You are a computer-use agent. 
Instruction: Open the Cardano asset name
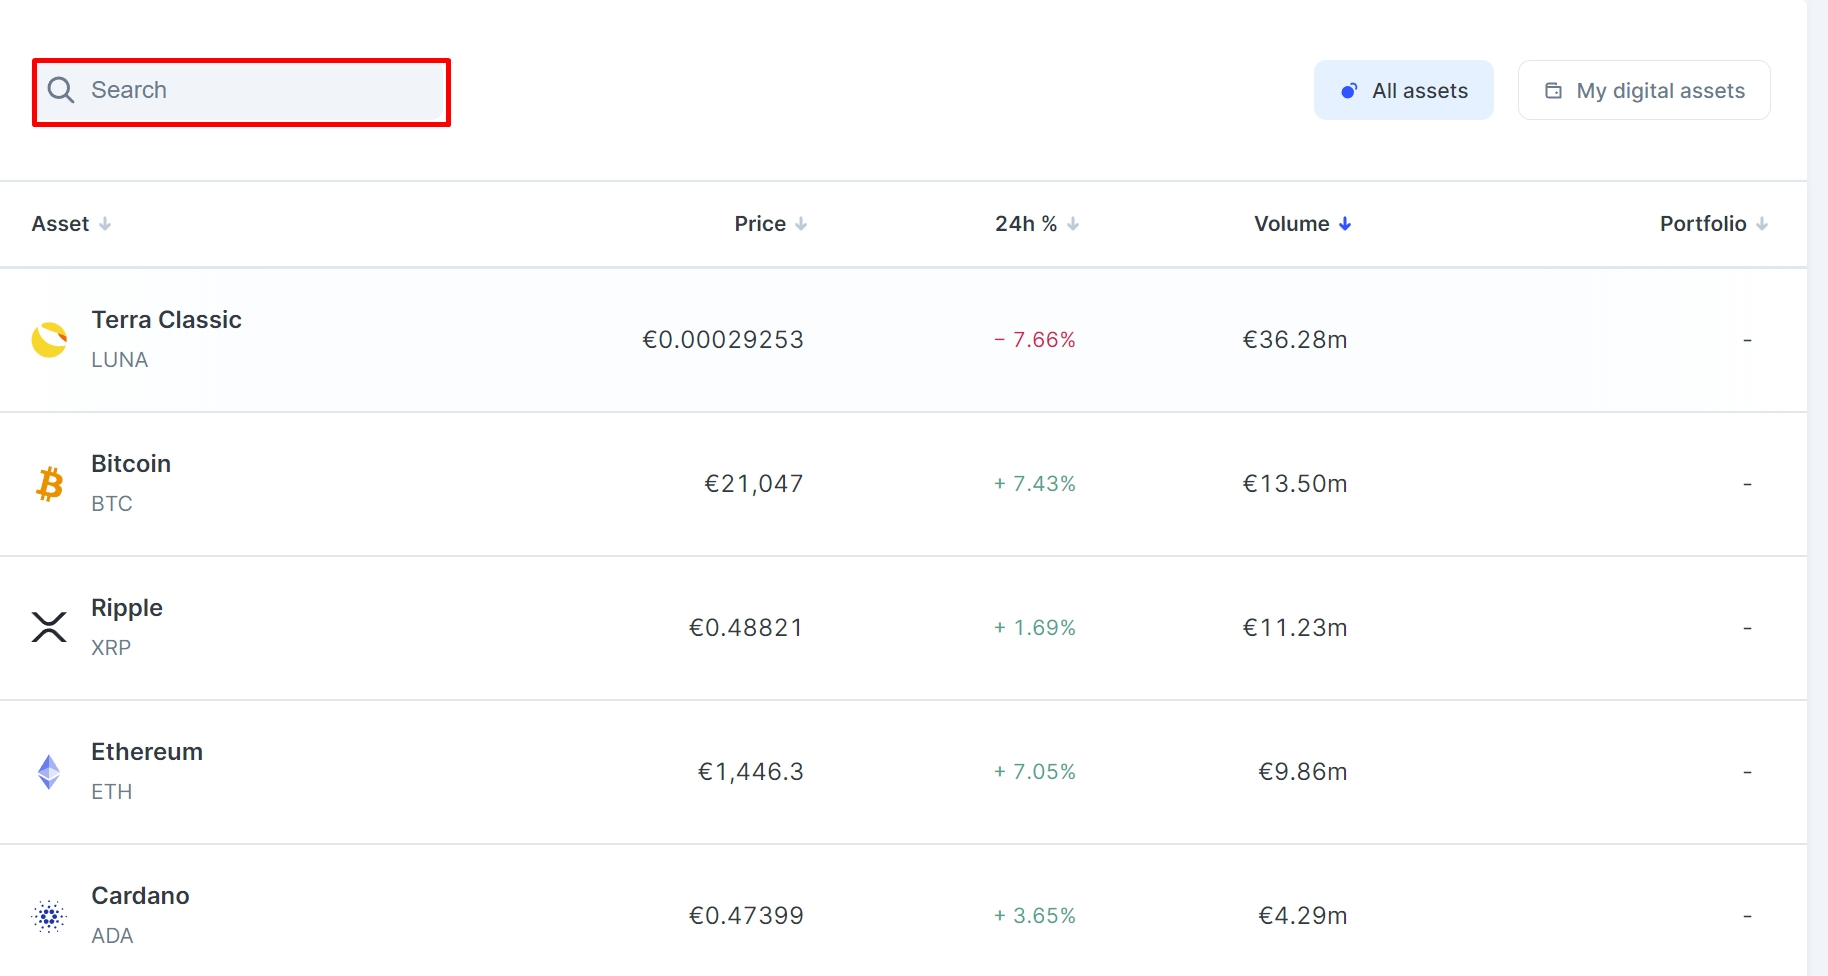[141, 896]
